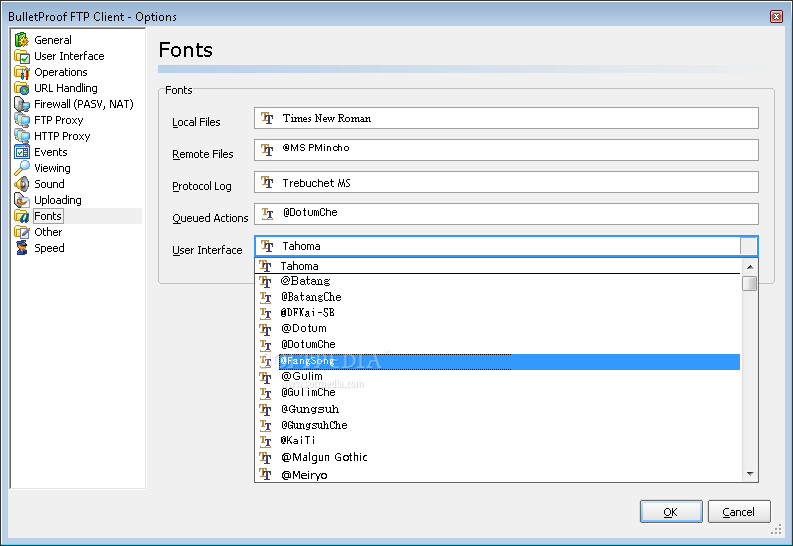Choose @Dotum from the font list
Screen dimensions: 793x546
click(498, 329)
